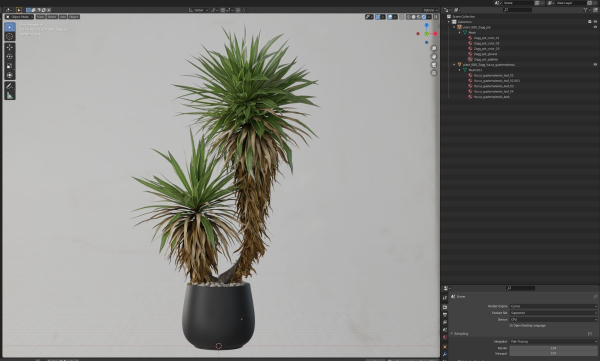Switch between perspective and orthographic view
This screenshot has height=361, width=600.
pyautogui.click(x=434, y=73)
